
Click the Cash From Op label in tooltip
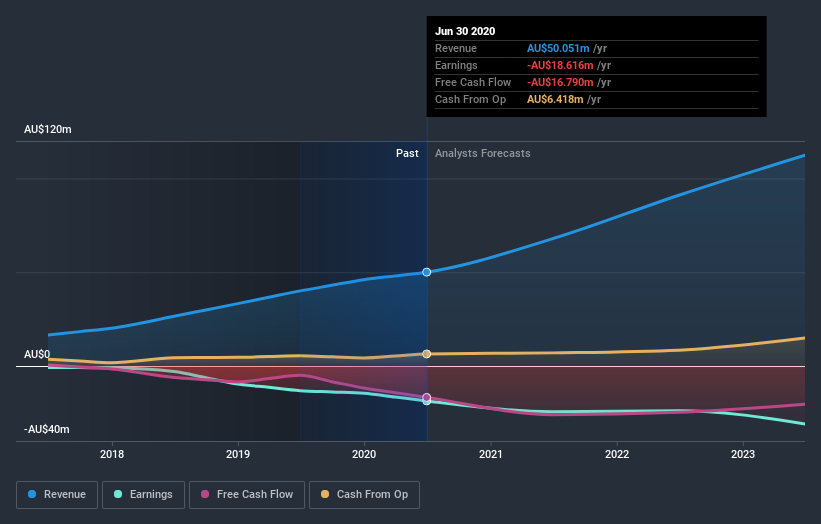pyautogui.click(x=471, y=99)
